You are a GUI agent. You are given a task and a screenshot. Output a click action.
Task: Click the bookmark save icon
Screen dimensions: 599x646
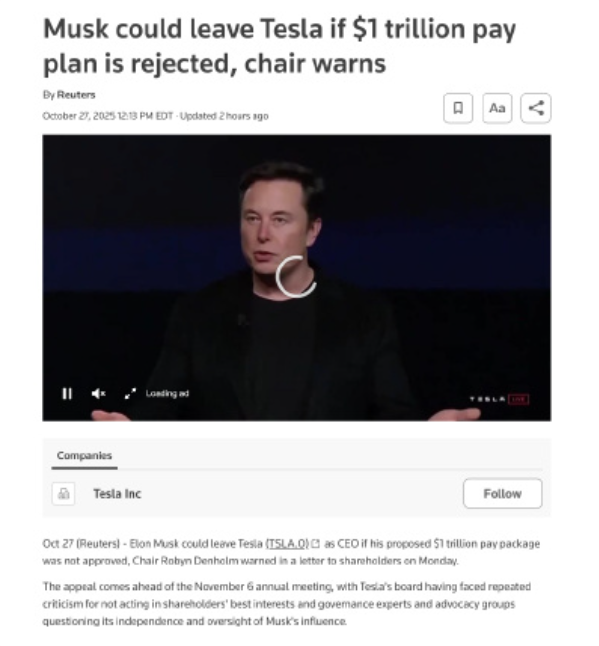[458, 108]
